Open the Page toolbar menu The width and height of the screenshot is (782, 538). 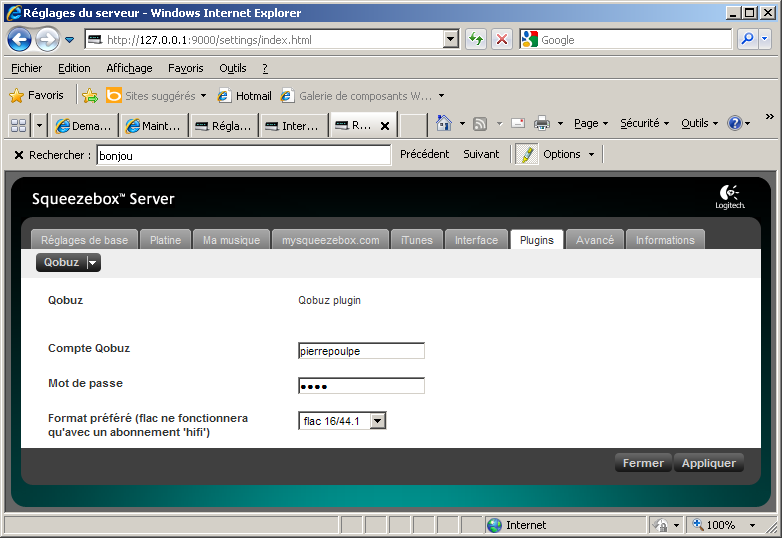pos(590,123)
